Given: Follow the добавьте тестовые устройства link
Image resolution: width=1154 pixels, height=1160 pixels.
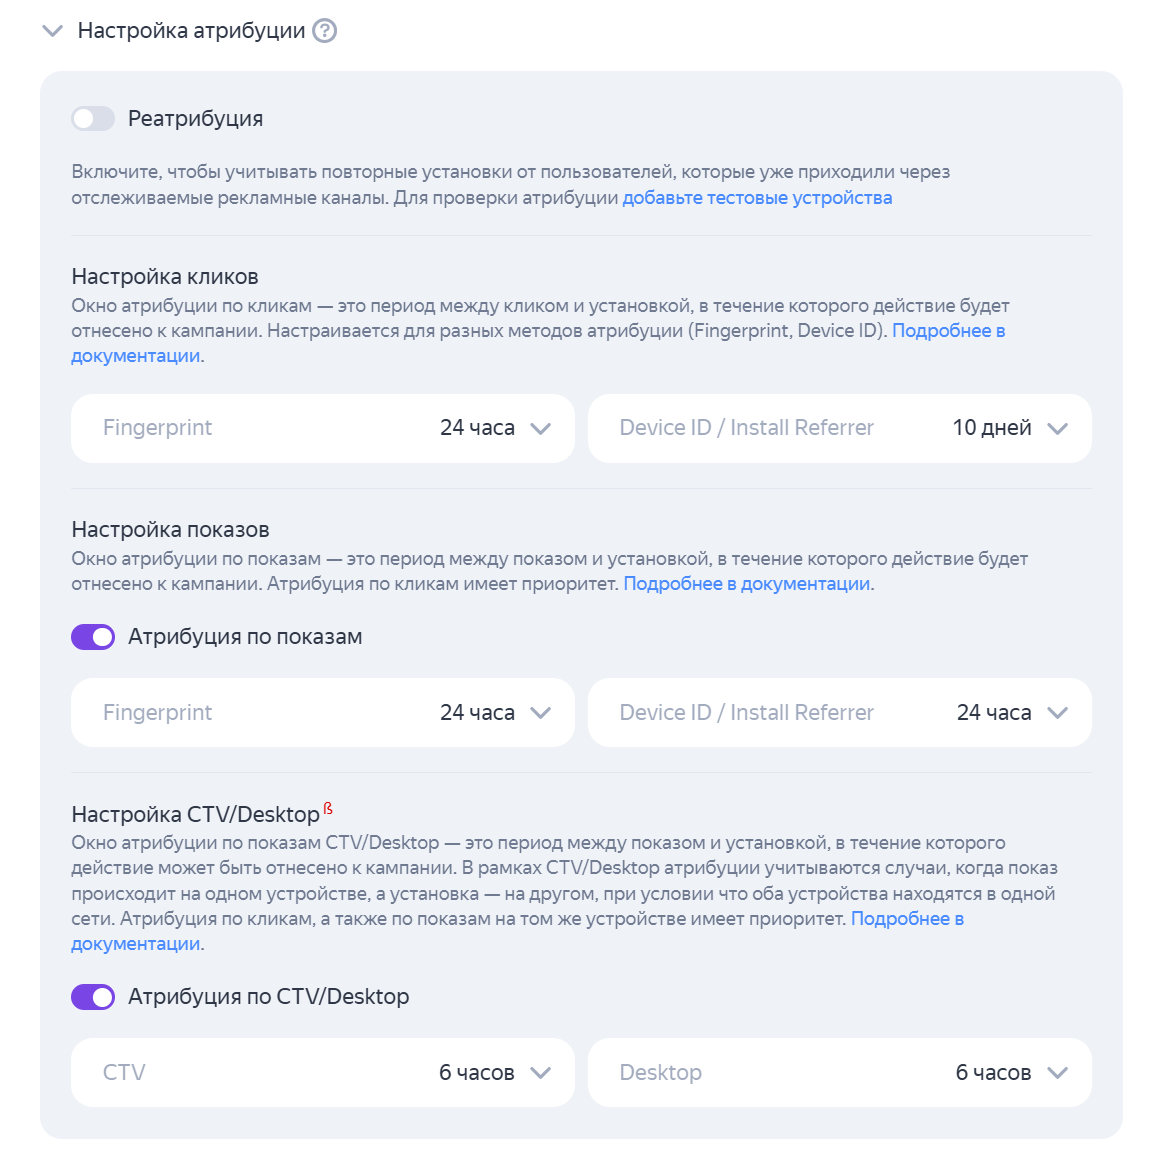Looking at the screenshot, I should [757, 198].
